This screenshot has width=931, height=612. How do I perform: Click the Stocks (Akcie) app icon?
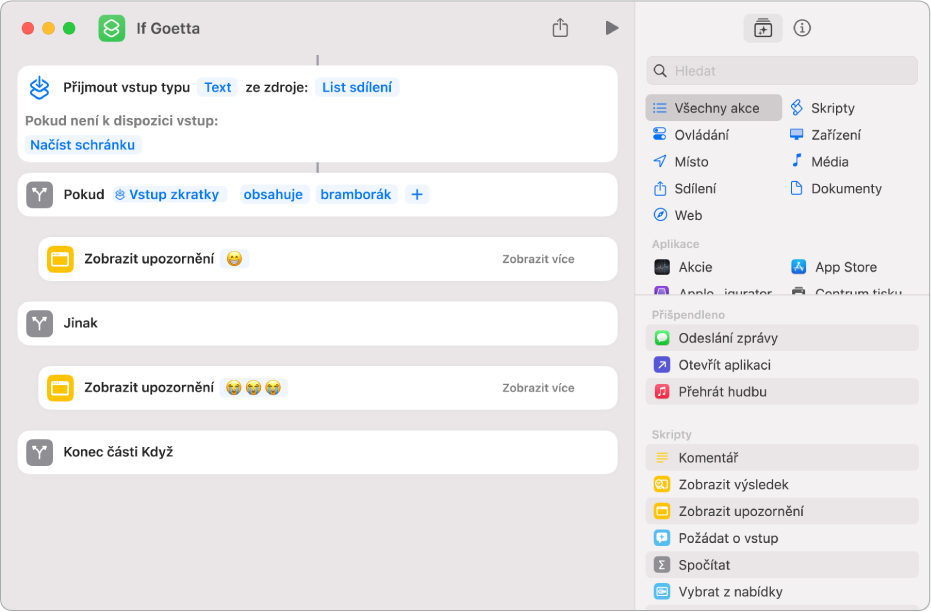[x=661, y=267]
